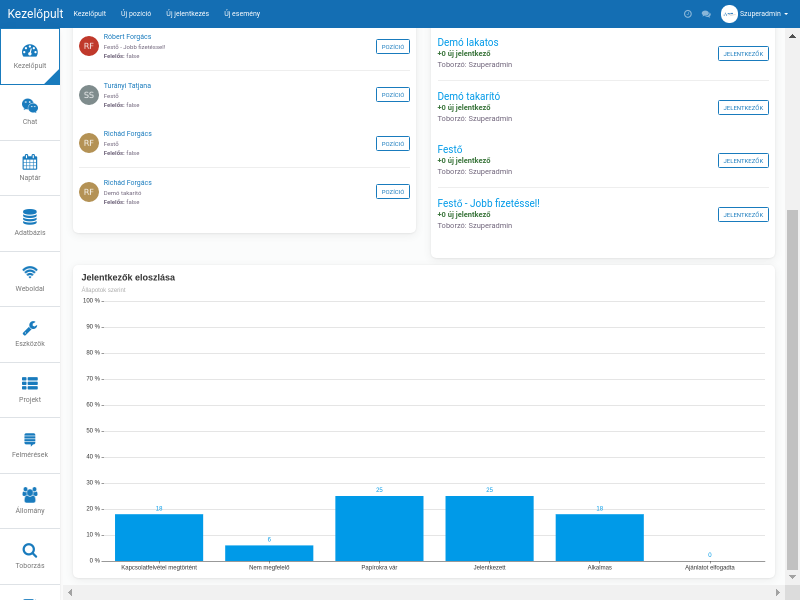
Task: Click the vertical scrollbar thumb
Action: pyautogui.click(x=792, y=390)
